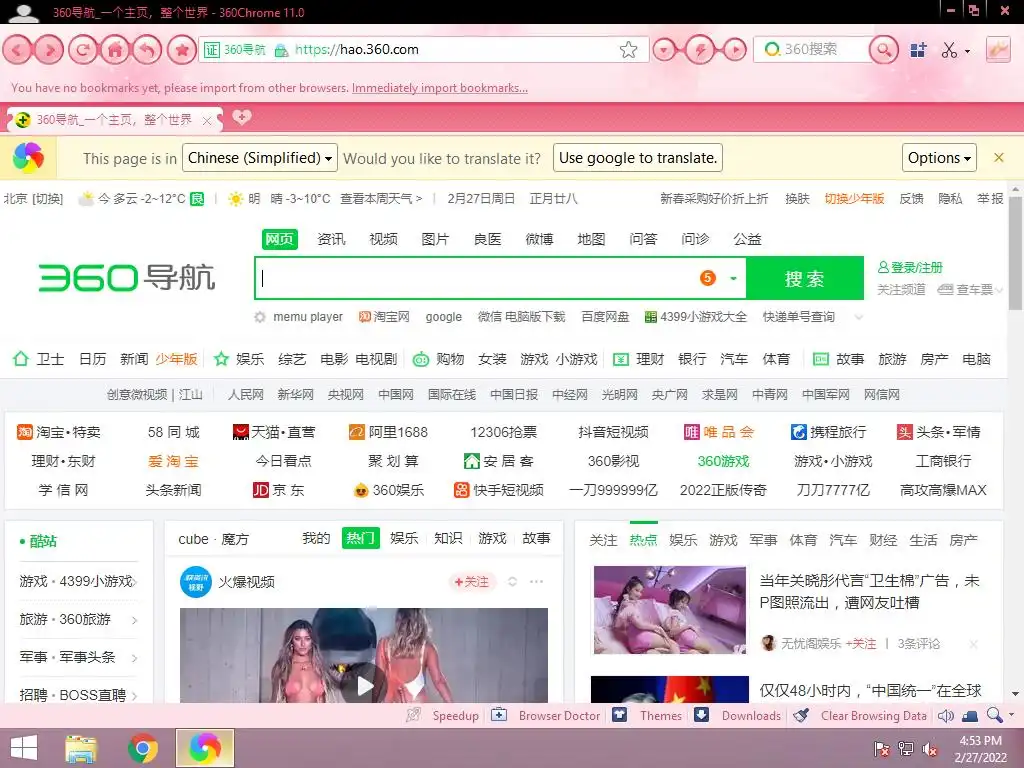Click the user avatar icon in title bar

pos(24,12)
